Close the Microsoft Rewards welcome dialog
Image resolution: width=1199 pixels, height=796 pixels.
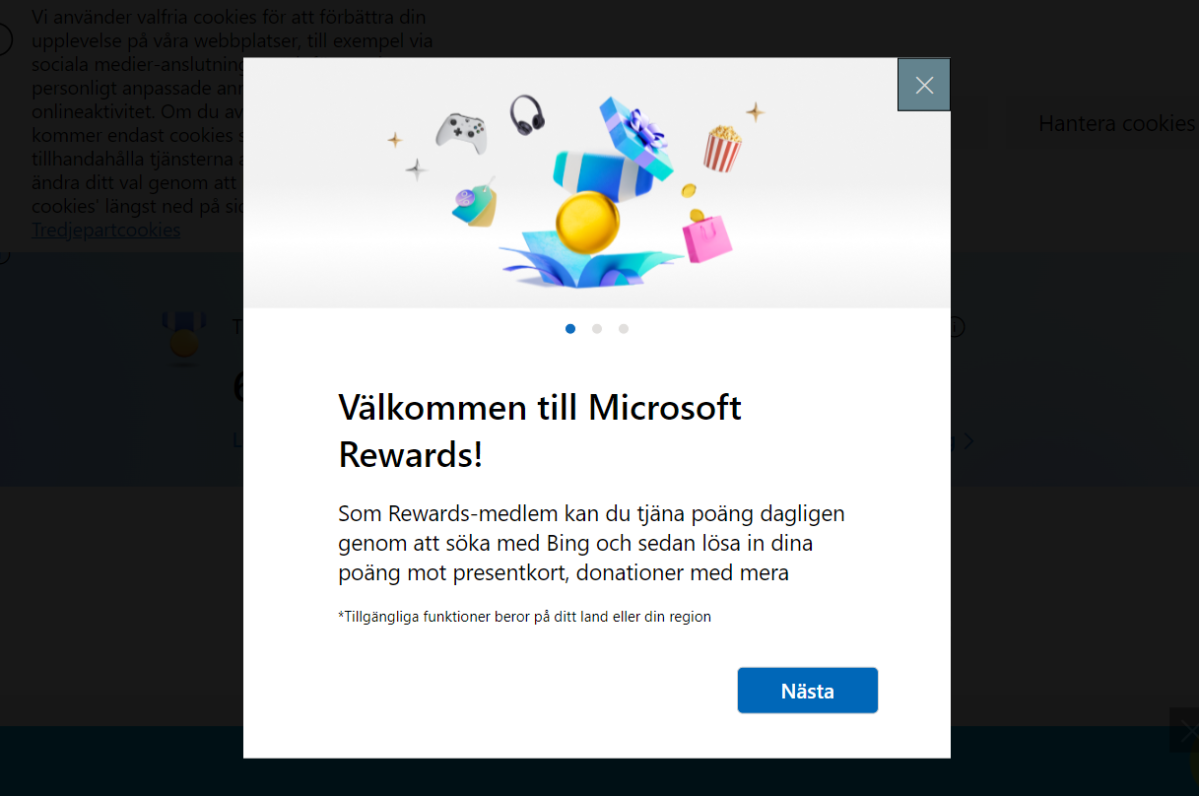(x=924, y=85)
